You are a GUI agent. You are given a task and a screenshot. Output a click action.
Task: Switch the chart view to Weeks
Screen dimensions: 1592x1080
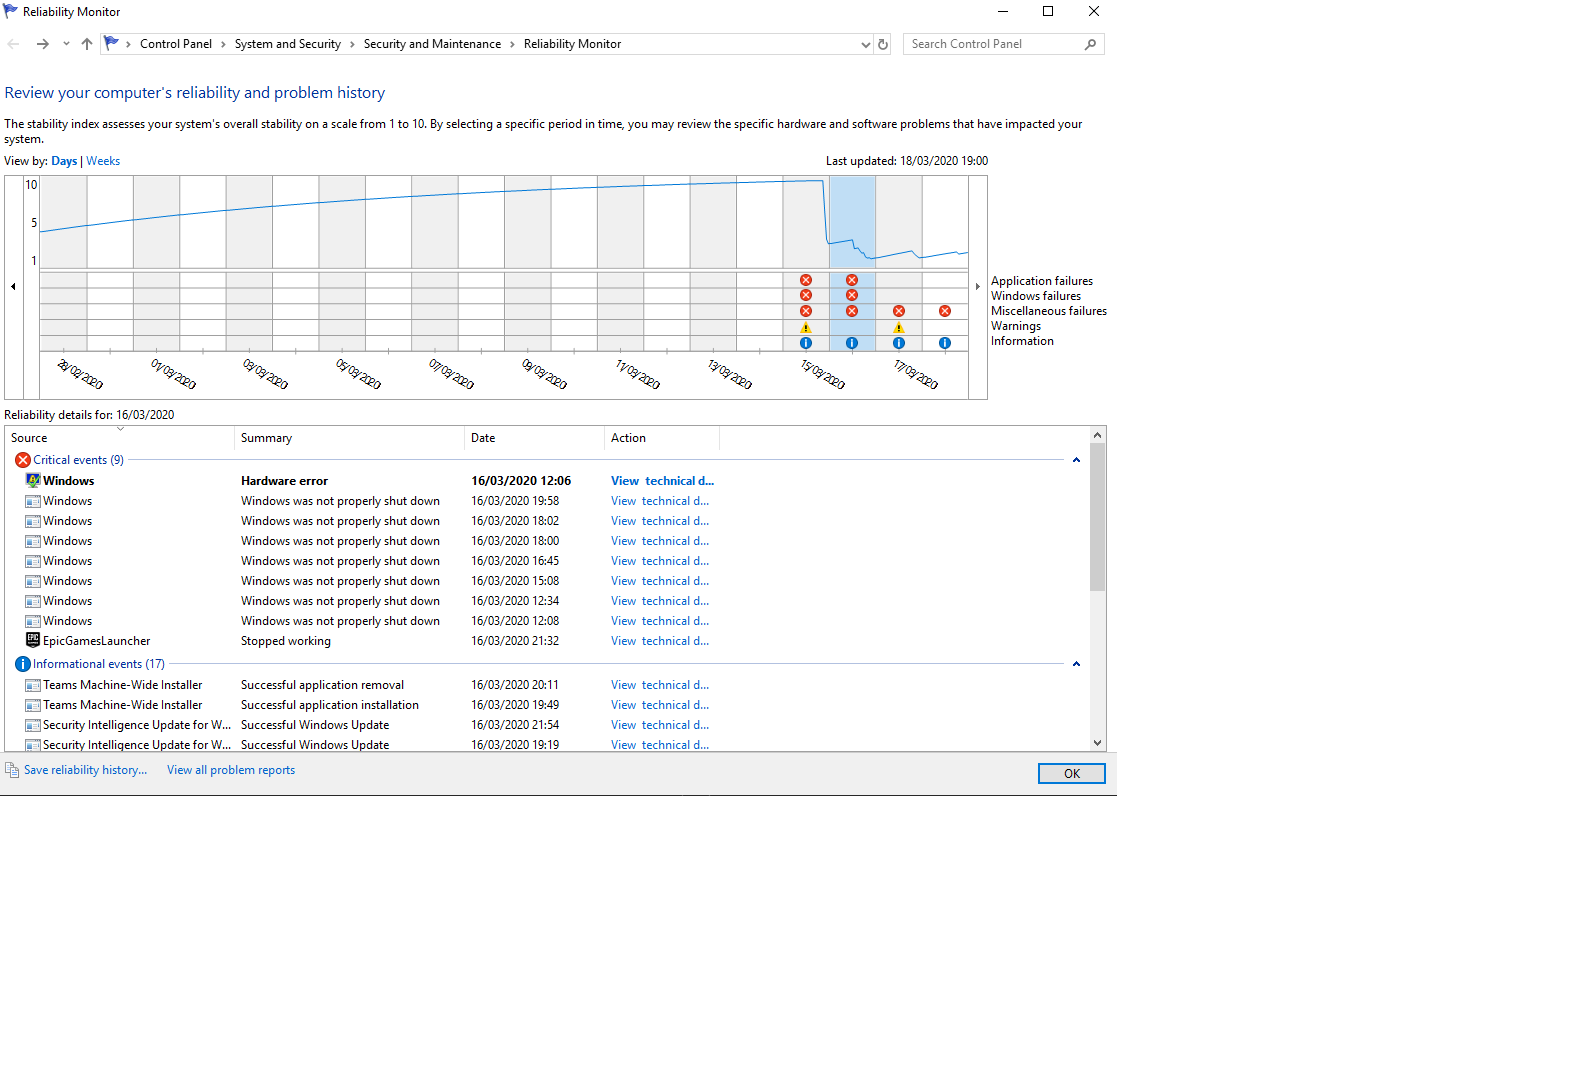click(103, 161)
